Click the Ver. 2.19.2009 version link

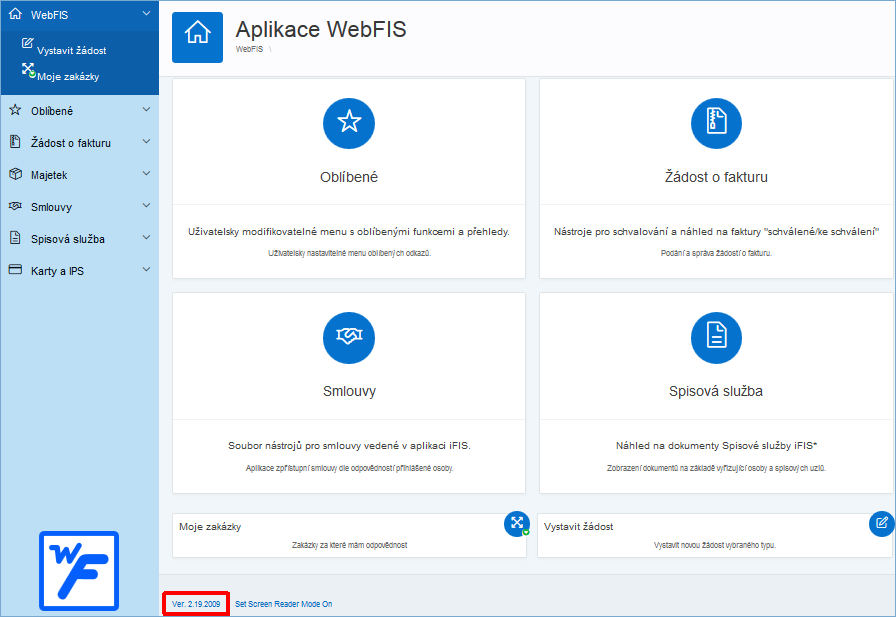(x=196, y=604)
